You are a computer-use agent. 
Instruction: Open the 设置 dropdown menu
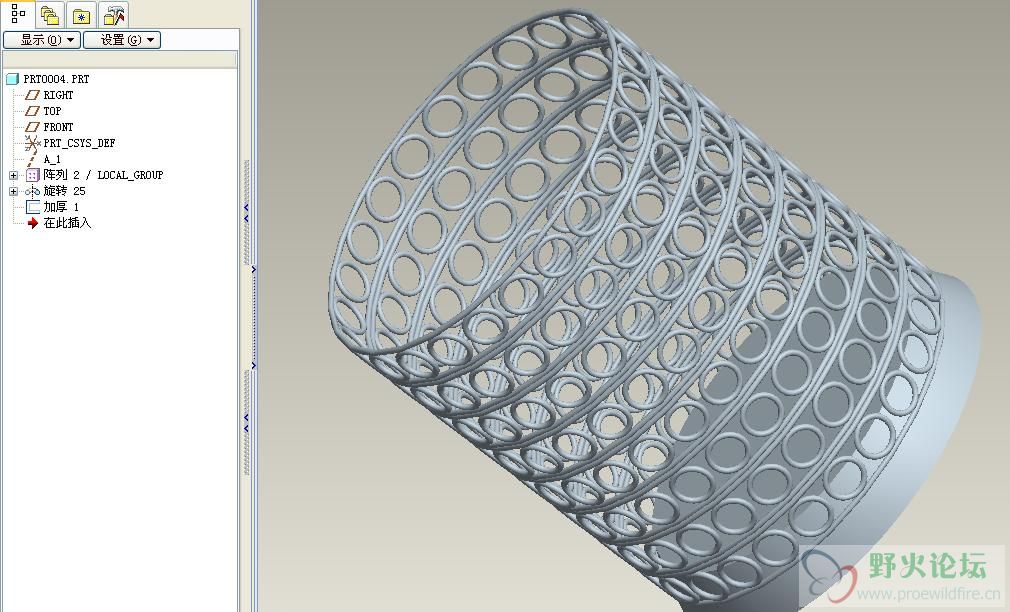coord(122,40)
